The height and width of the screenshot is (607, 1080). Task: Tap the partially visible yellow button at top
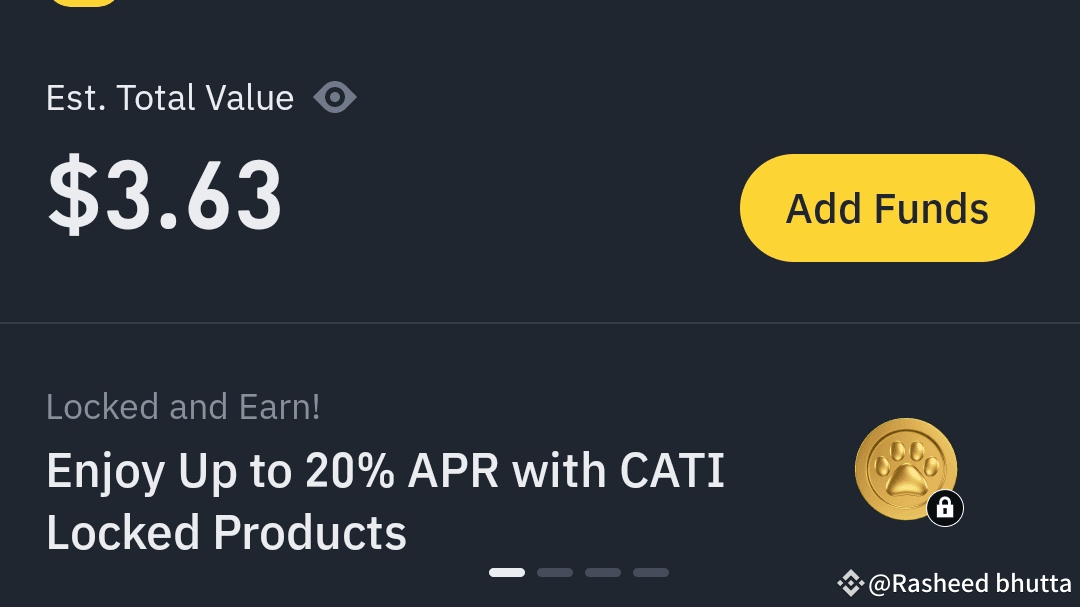tap(85, 3)
